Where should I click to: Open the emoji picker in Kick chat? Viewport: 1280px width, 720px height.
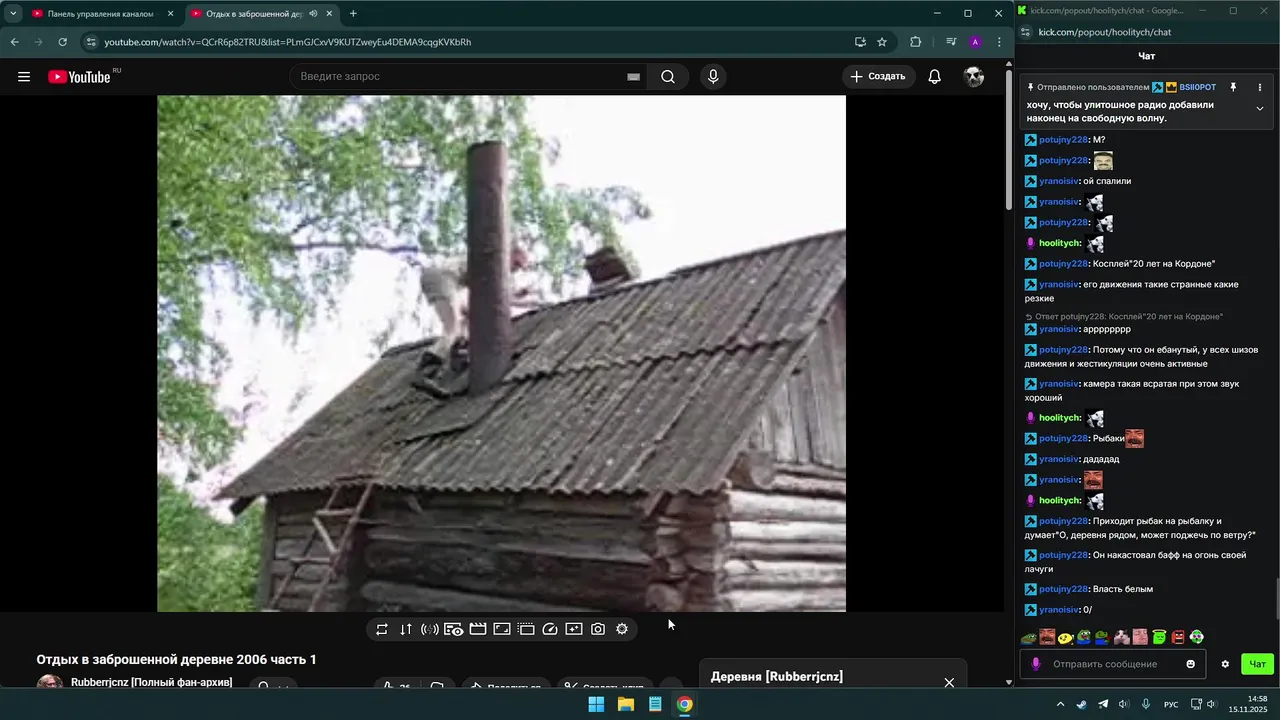(1190, 664)
